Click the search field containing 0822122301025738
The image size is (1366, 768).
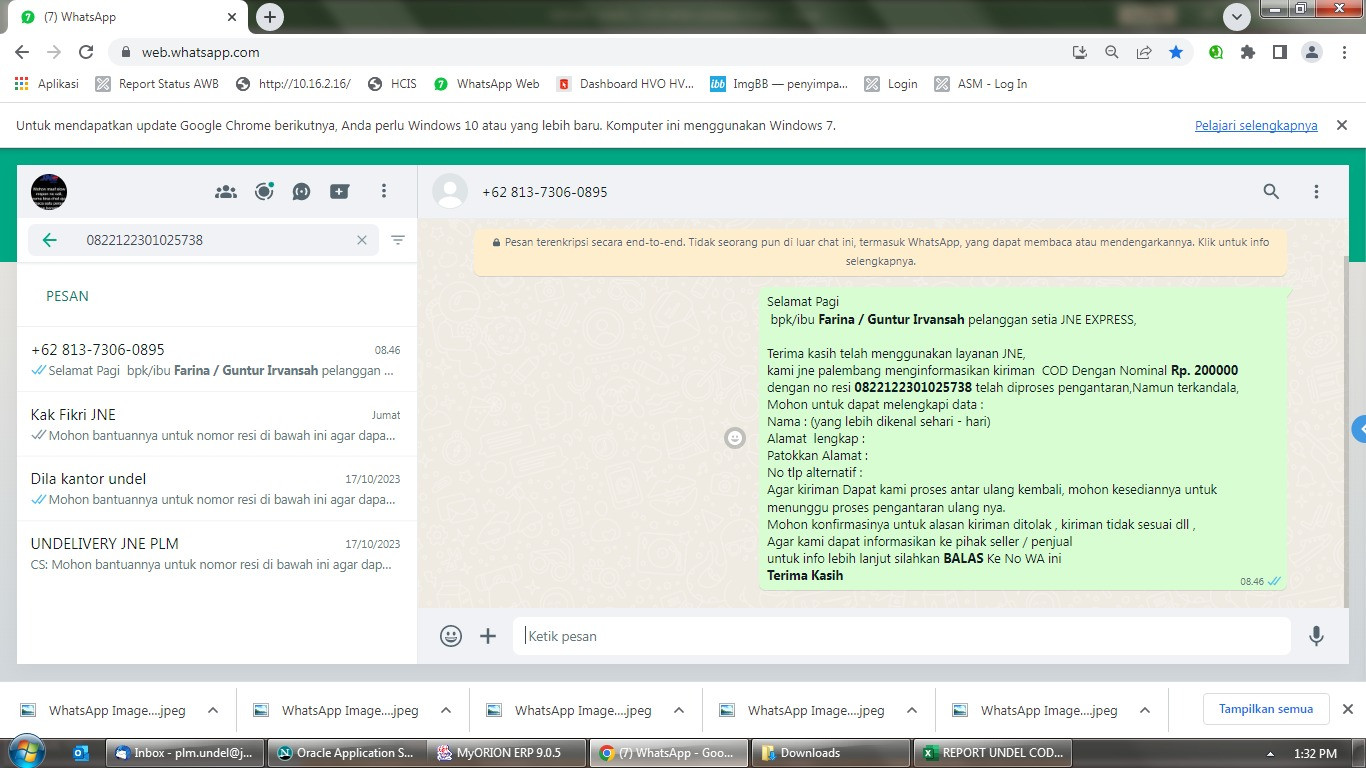tap(203, 240)
